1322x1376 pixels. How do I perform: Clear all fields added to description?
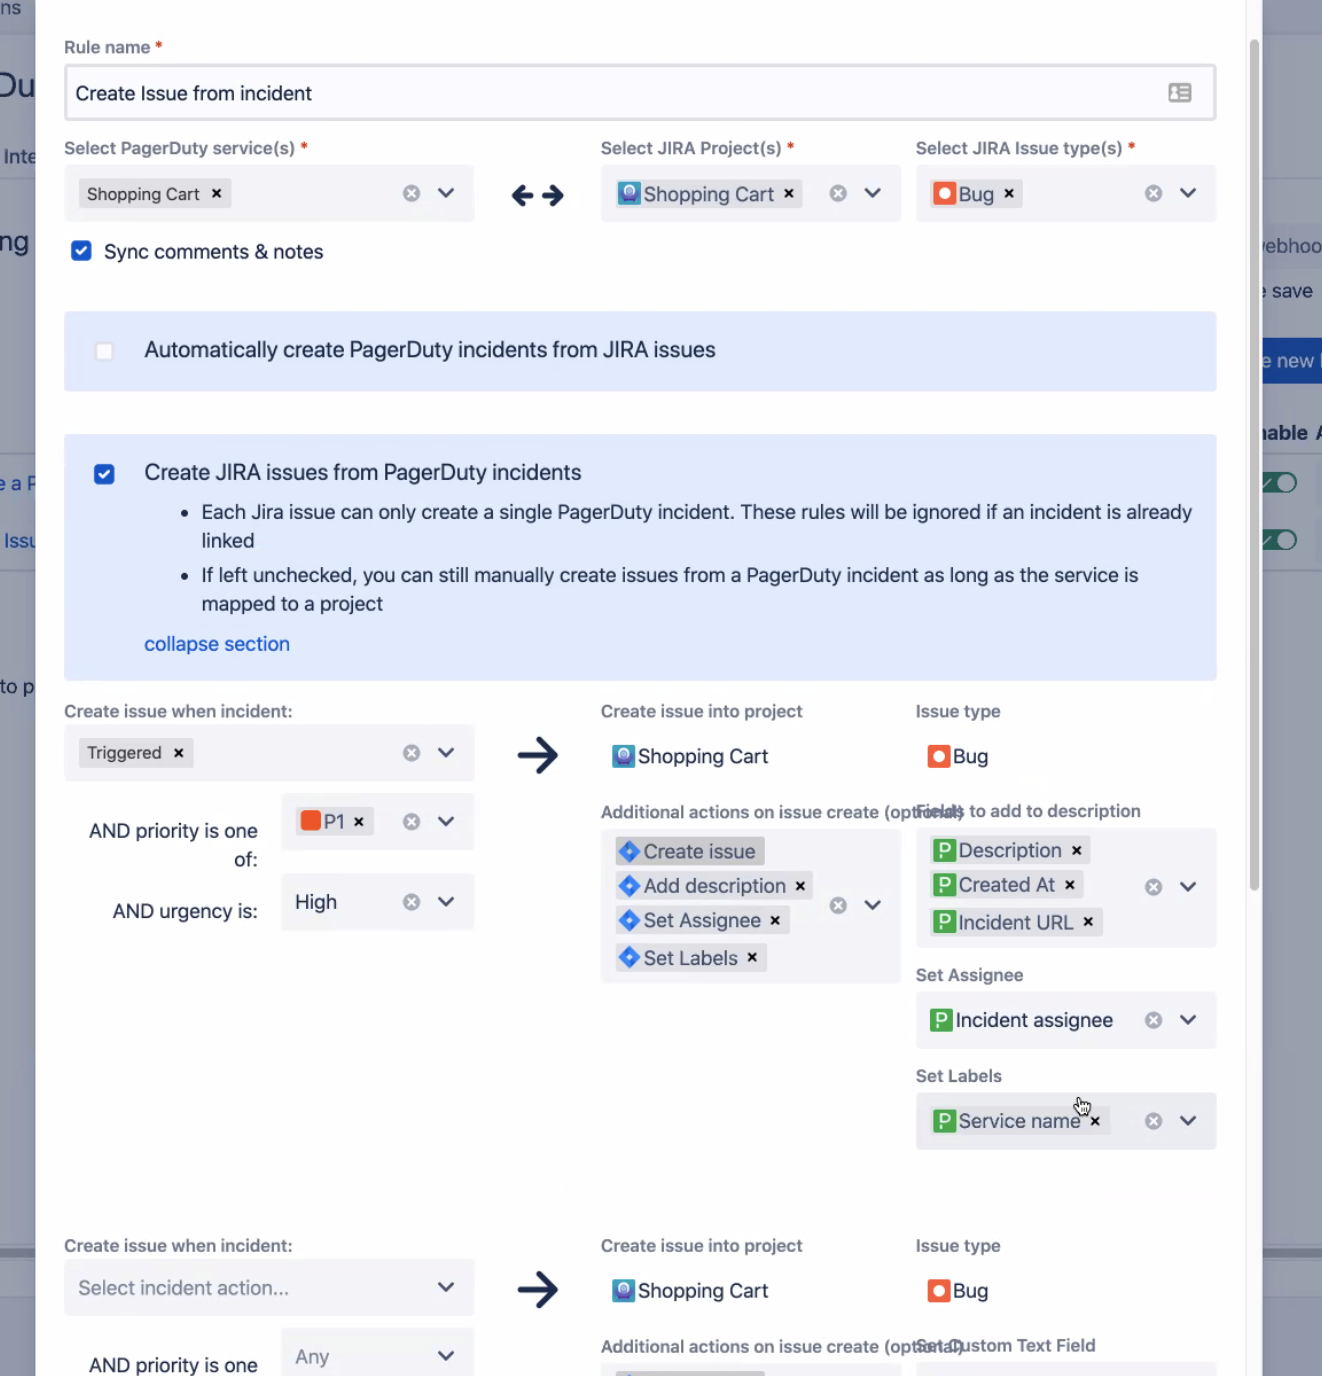pos(1153,887)
